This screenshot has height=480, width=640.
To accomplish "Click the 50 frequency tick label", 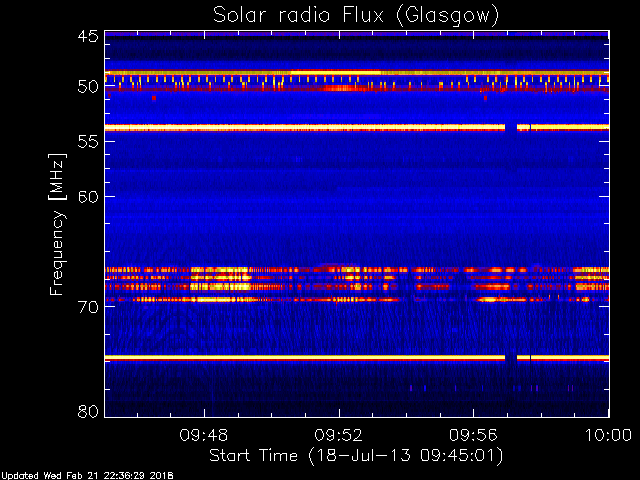I will pyautogui.click(x=88, y=87).
